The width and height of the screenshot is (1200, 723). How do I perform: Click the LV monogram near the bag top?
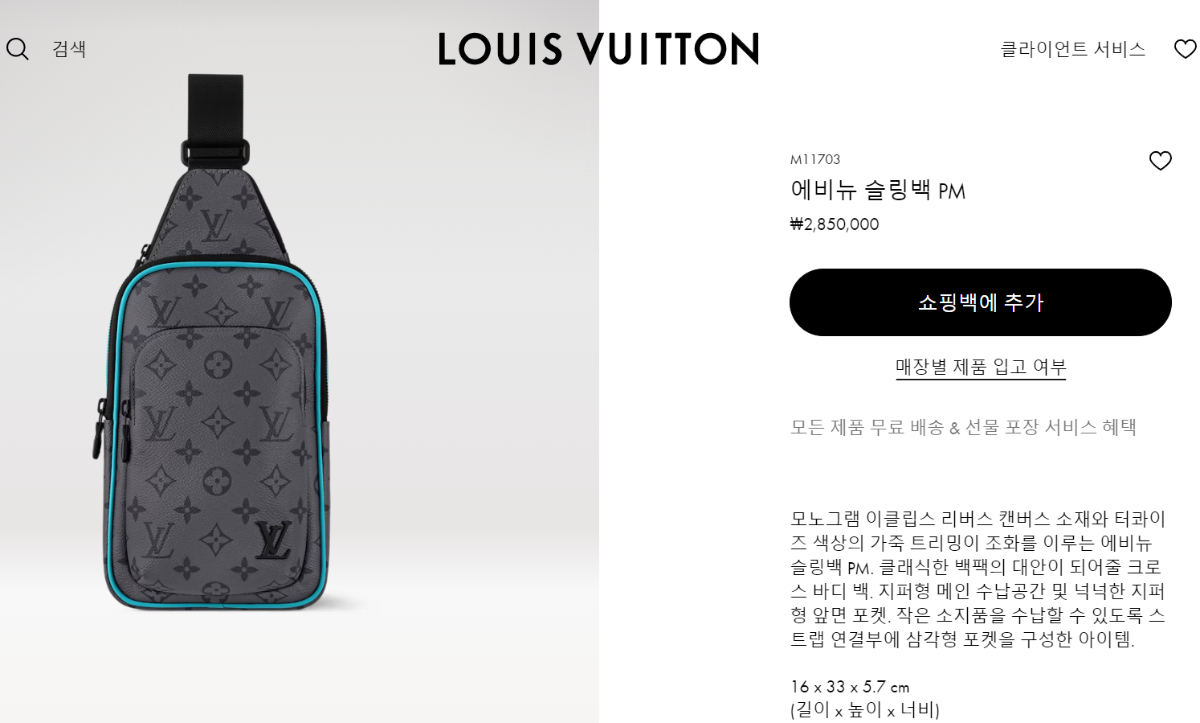click(x=216, y=225)
